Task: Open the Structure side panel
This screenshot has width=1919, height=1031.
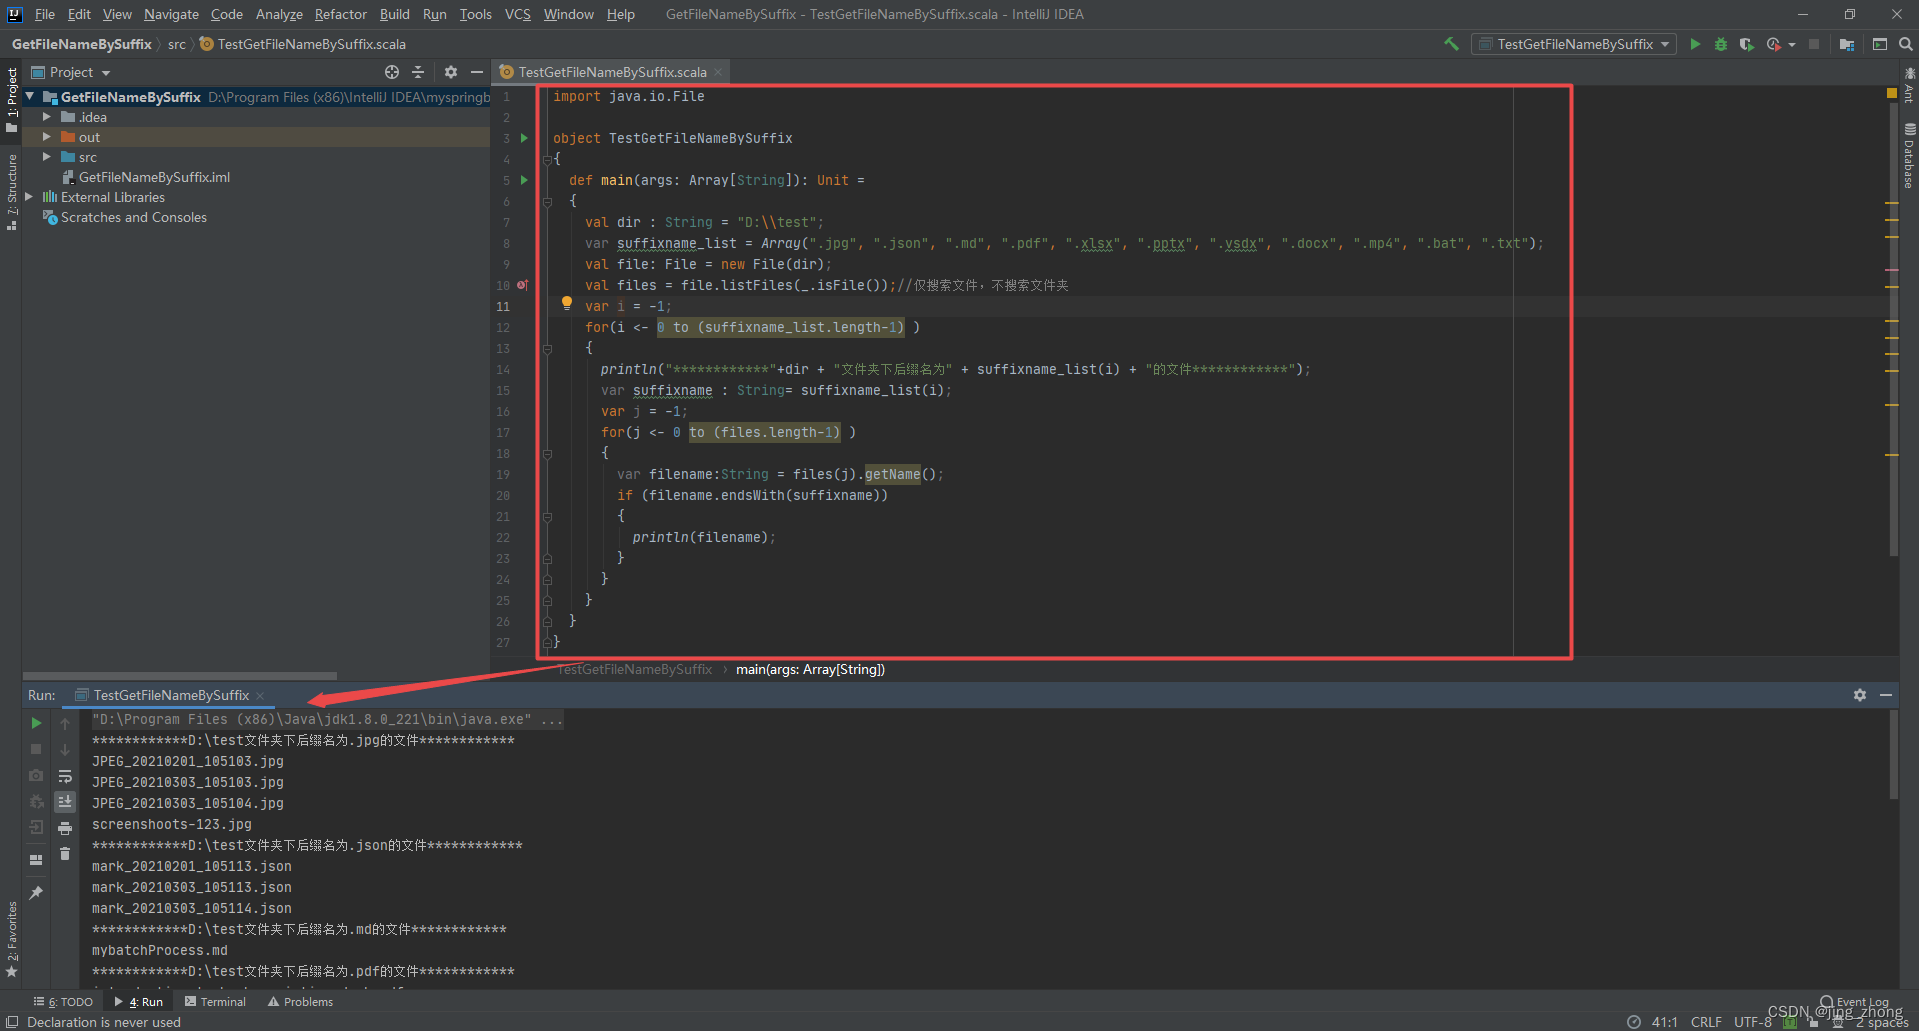Action: (x=12, y=192)
